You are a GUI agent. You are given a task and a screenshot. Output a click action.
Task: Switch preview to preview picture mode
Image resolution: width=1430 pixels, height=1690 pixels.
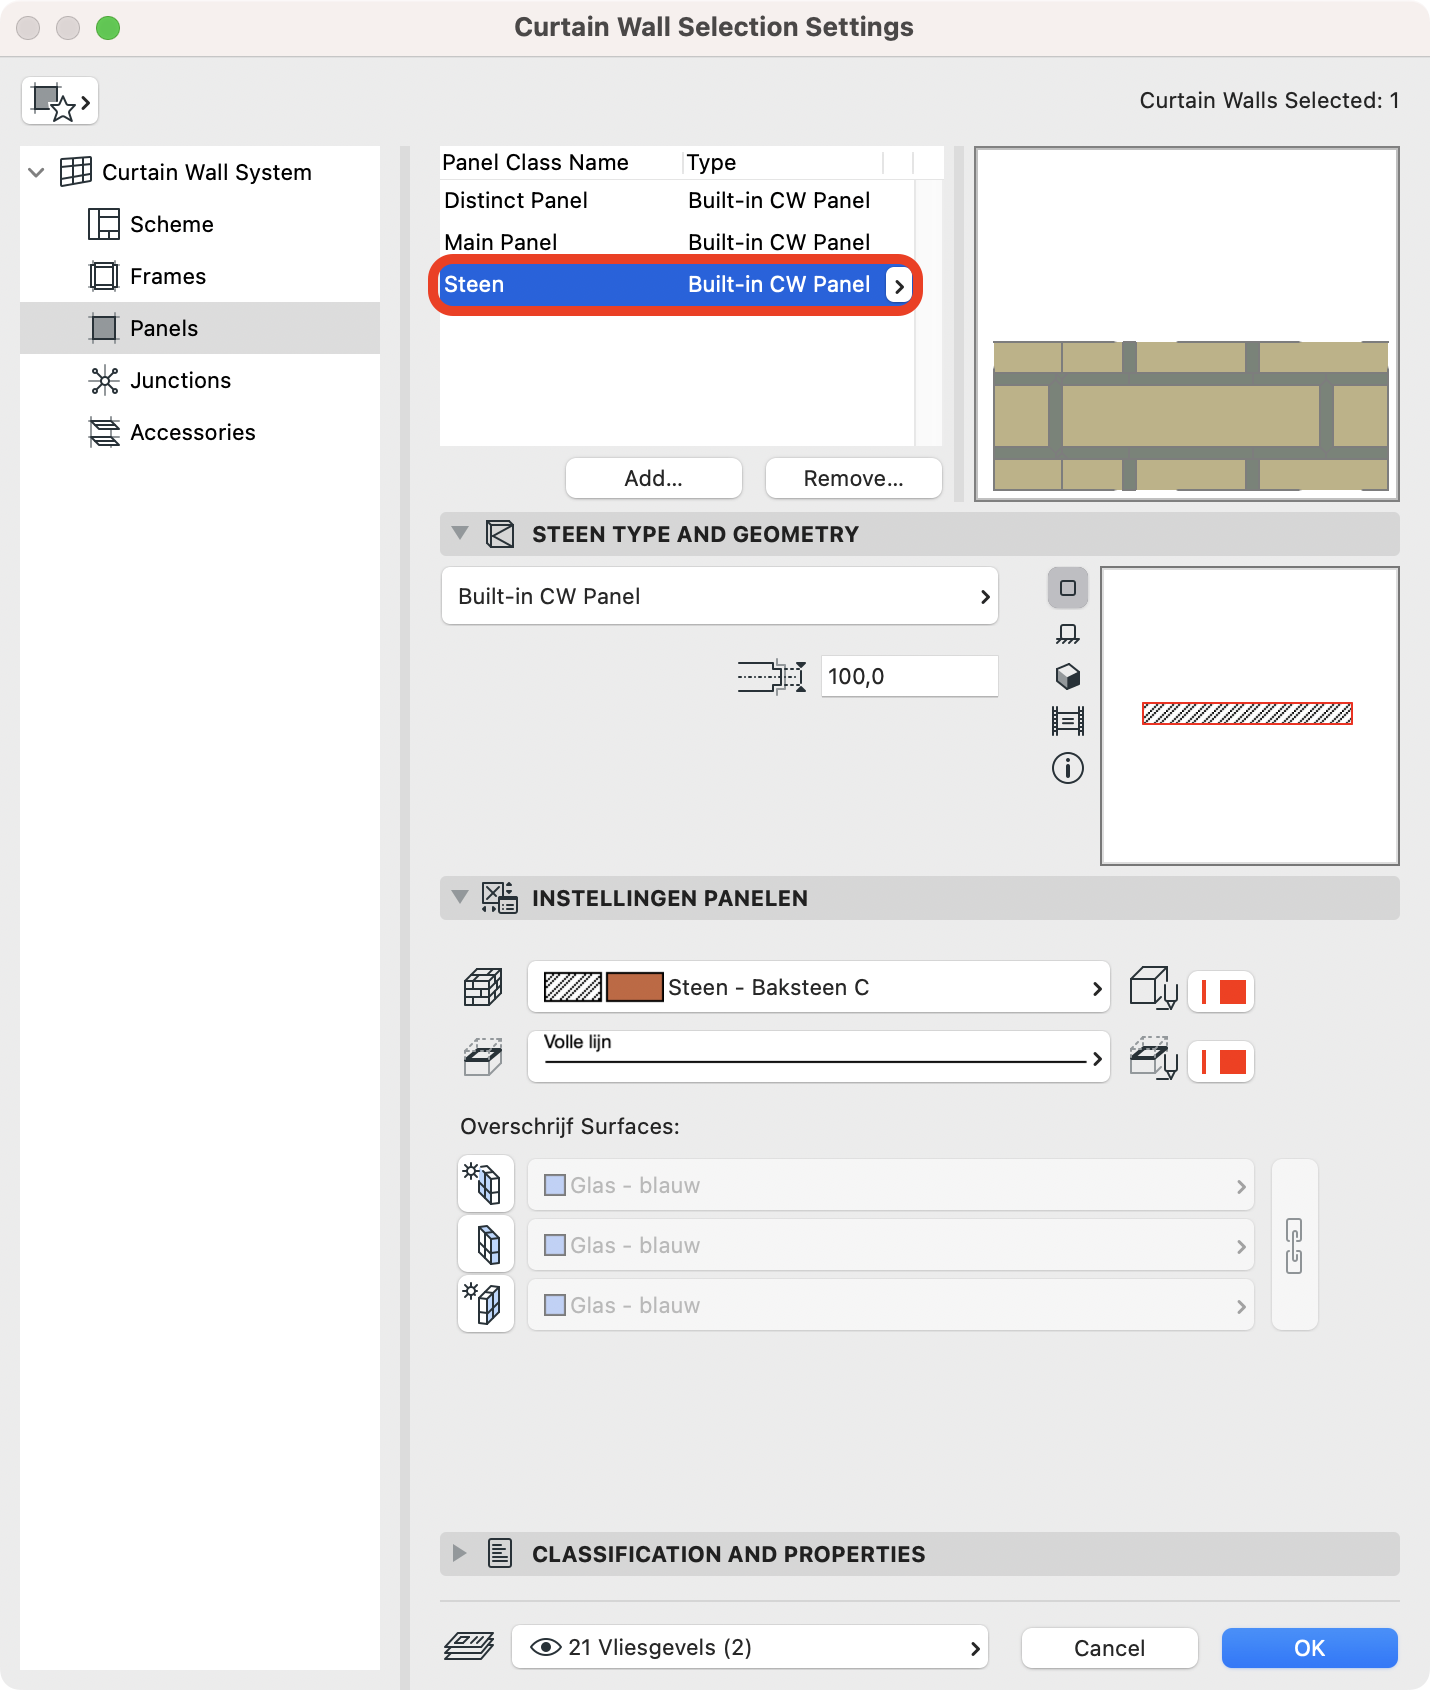pos(1068,721)
